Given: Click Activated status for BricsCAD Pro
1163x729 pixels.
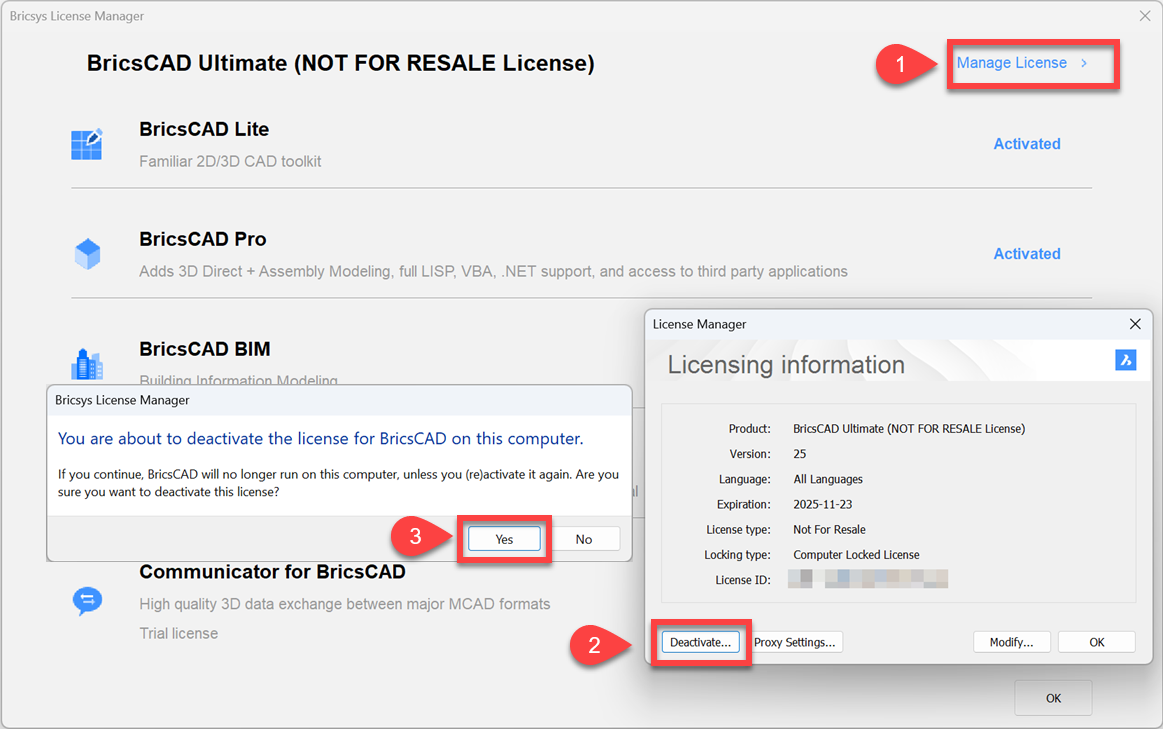Looking at the screenshot, I should [1027, 254].
